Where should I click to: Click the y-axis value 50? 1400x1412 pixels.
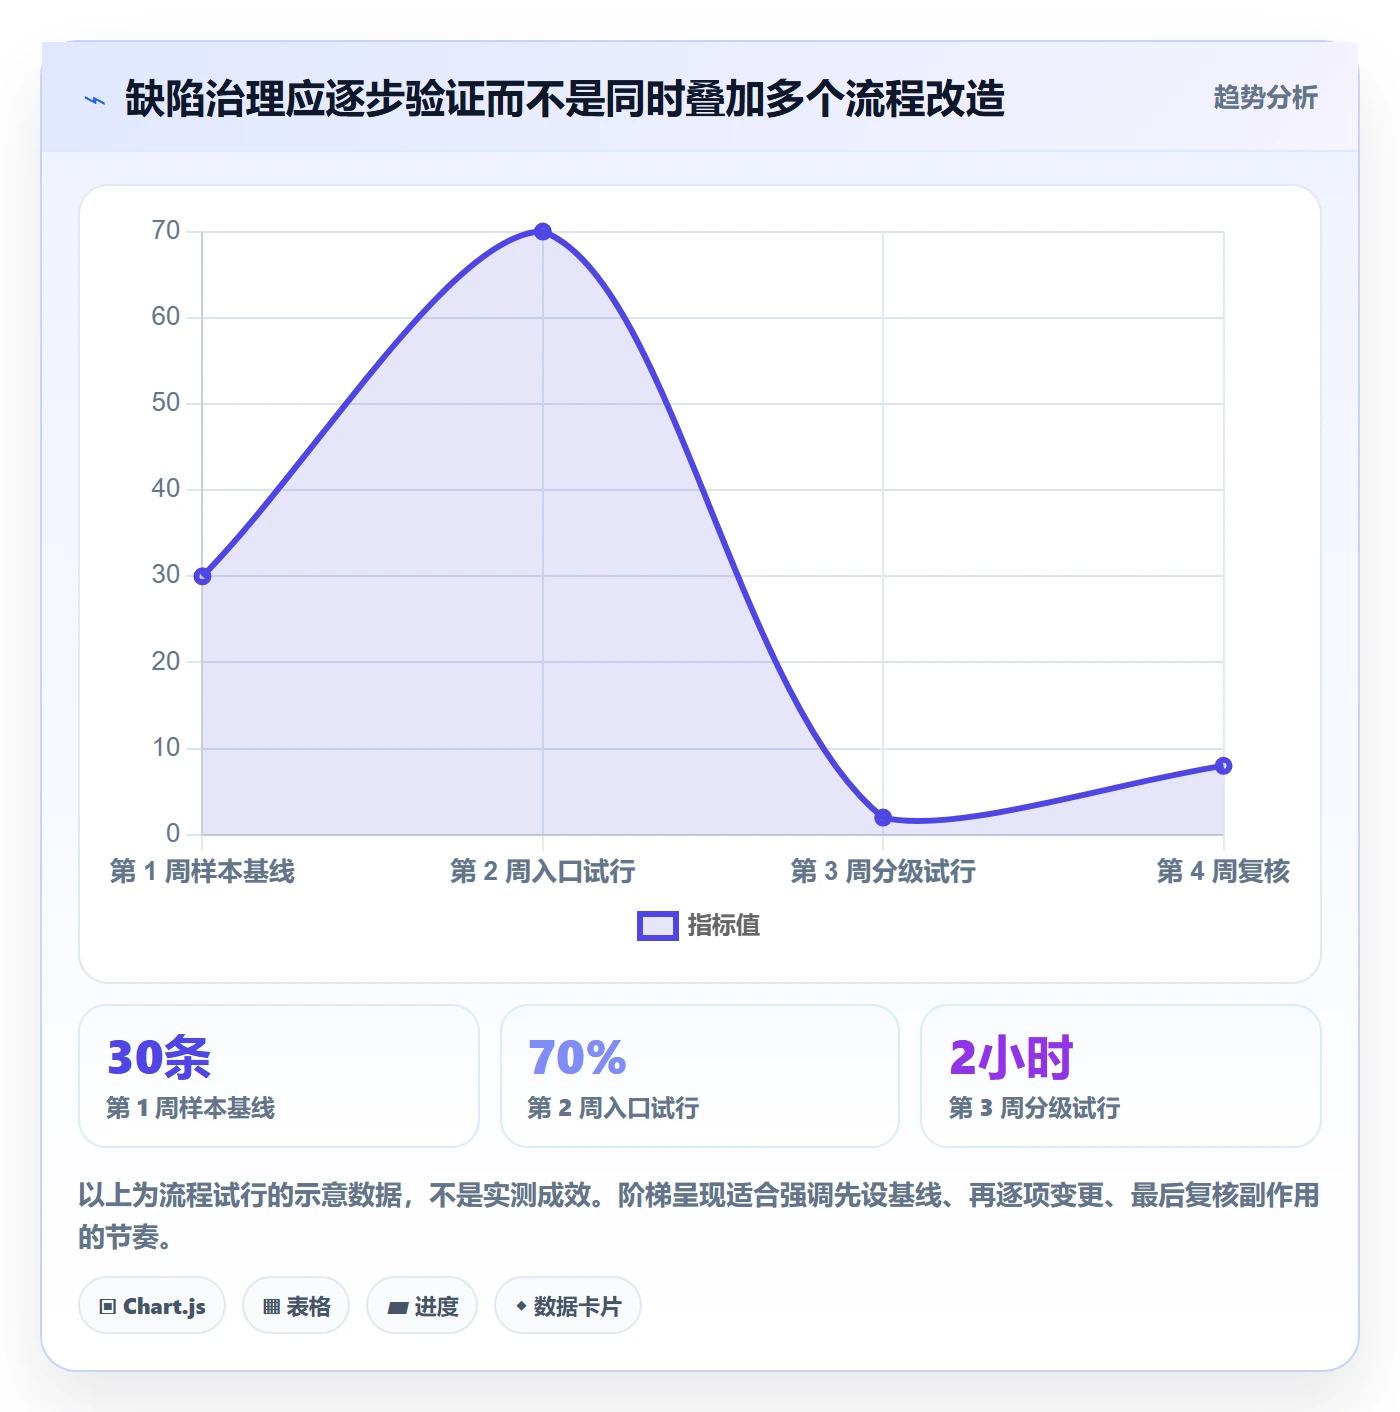[x=166, y=403]
